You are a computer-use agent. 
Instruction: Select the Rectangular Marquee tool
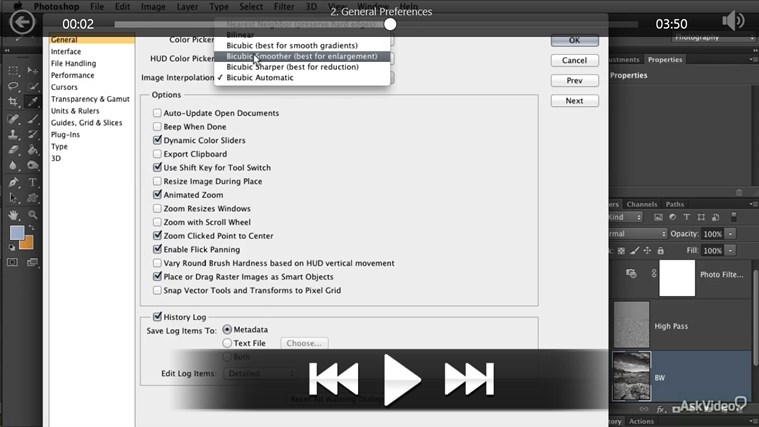(x=13, y=71)
